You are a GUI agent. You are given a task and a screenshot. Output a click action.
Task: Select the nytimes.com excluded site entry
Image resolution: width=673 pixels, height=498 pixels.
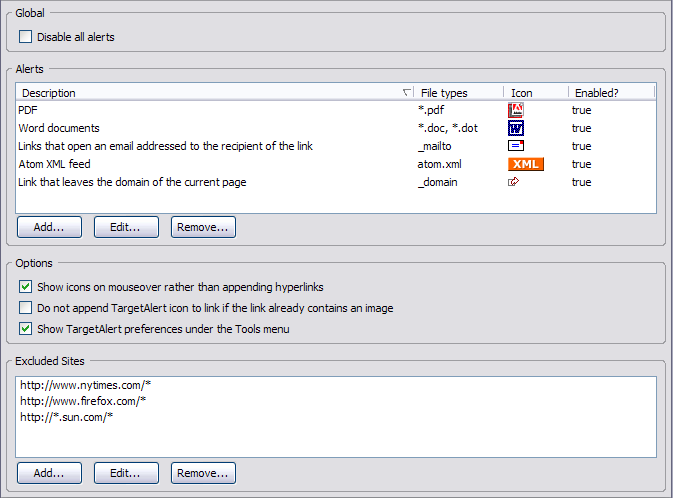coord(85,385)
